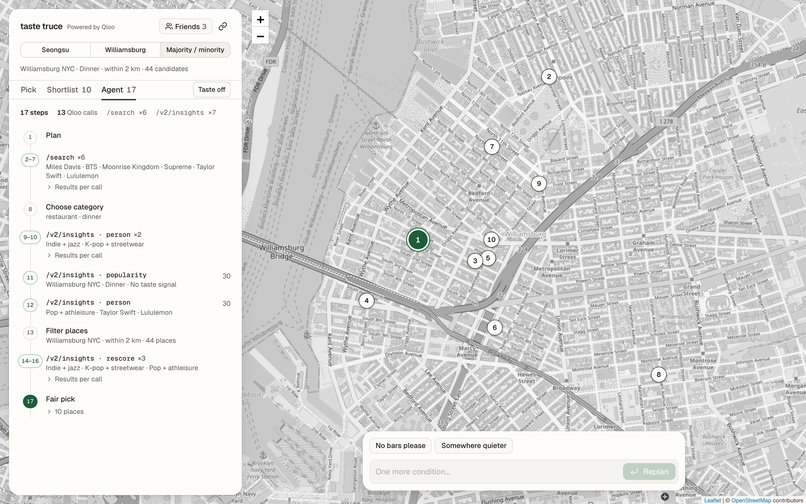
Task: Select map marker 3
Action: pyautogui.click(x=474, y=261)
